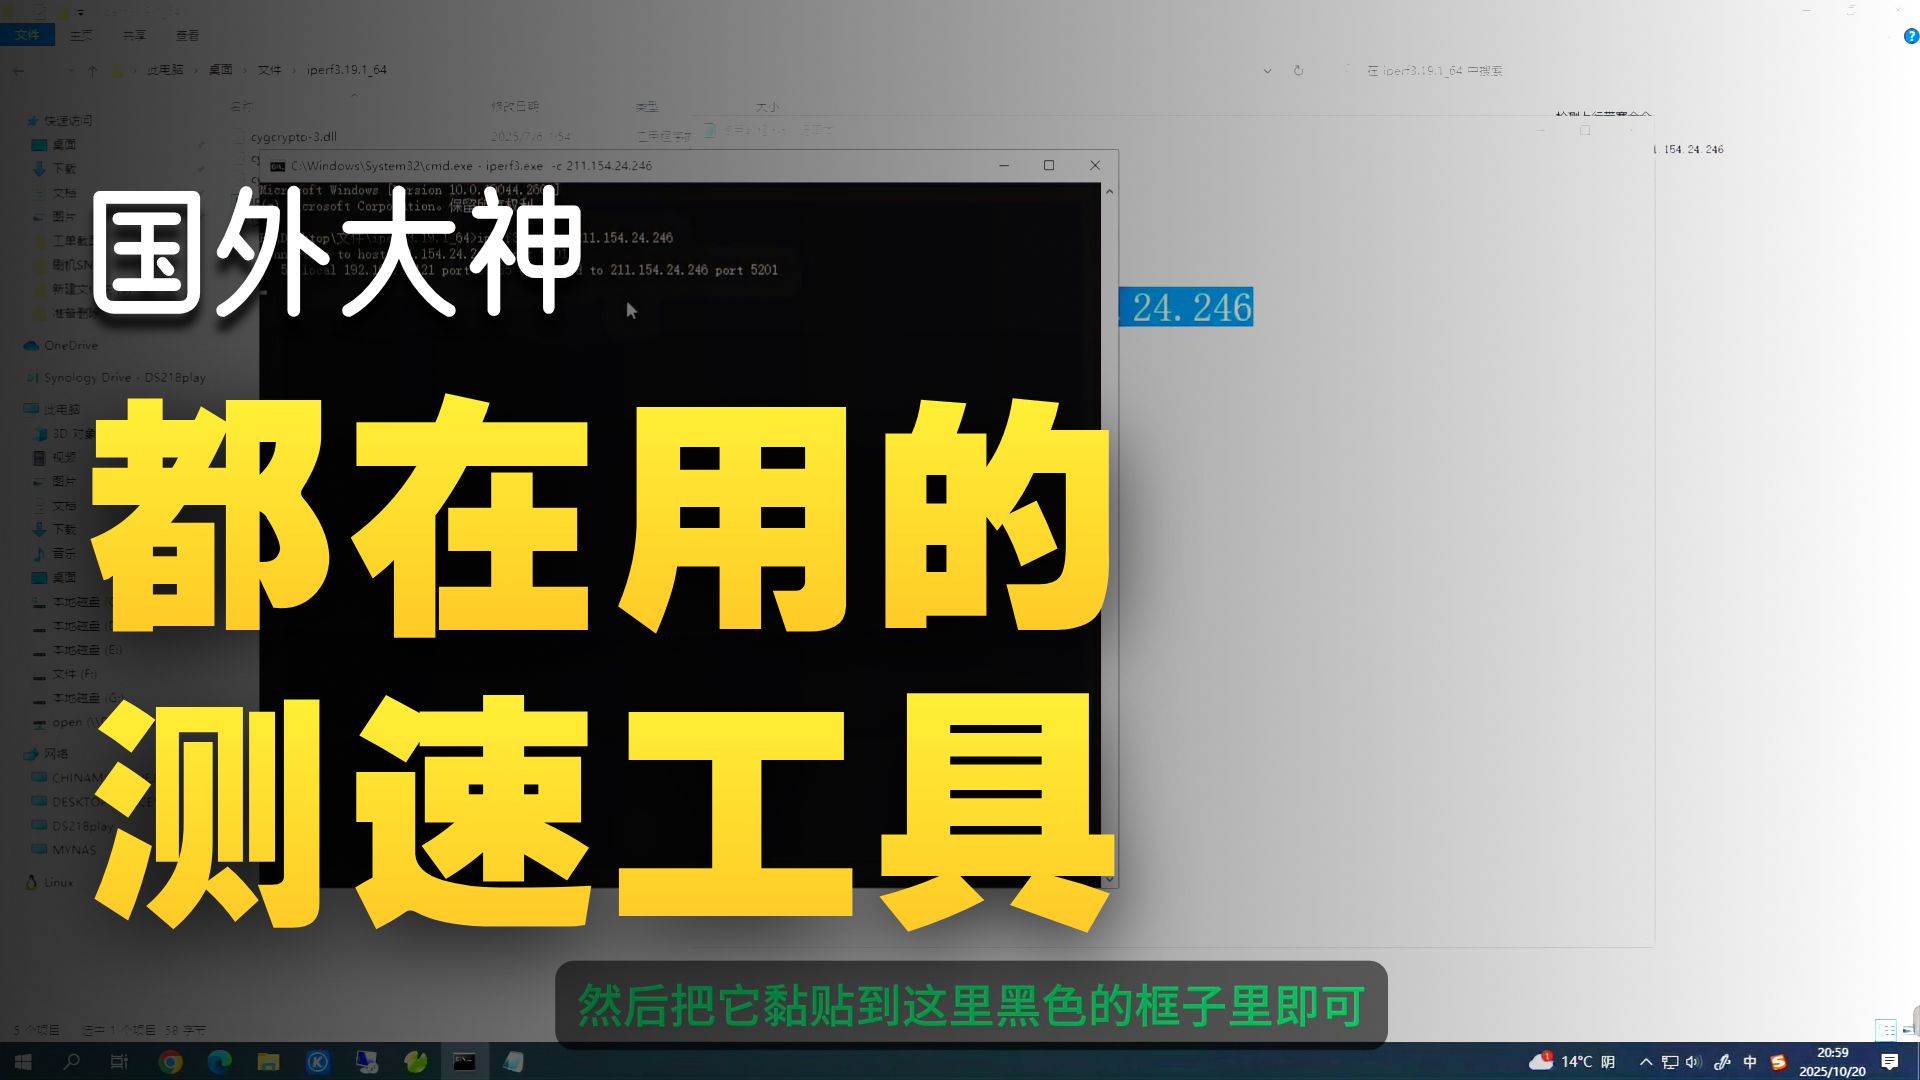Open the 共享 ribbon tab
This screenshot has width=1920, height=1080.
click(134, 35)
